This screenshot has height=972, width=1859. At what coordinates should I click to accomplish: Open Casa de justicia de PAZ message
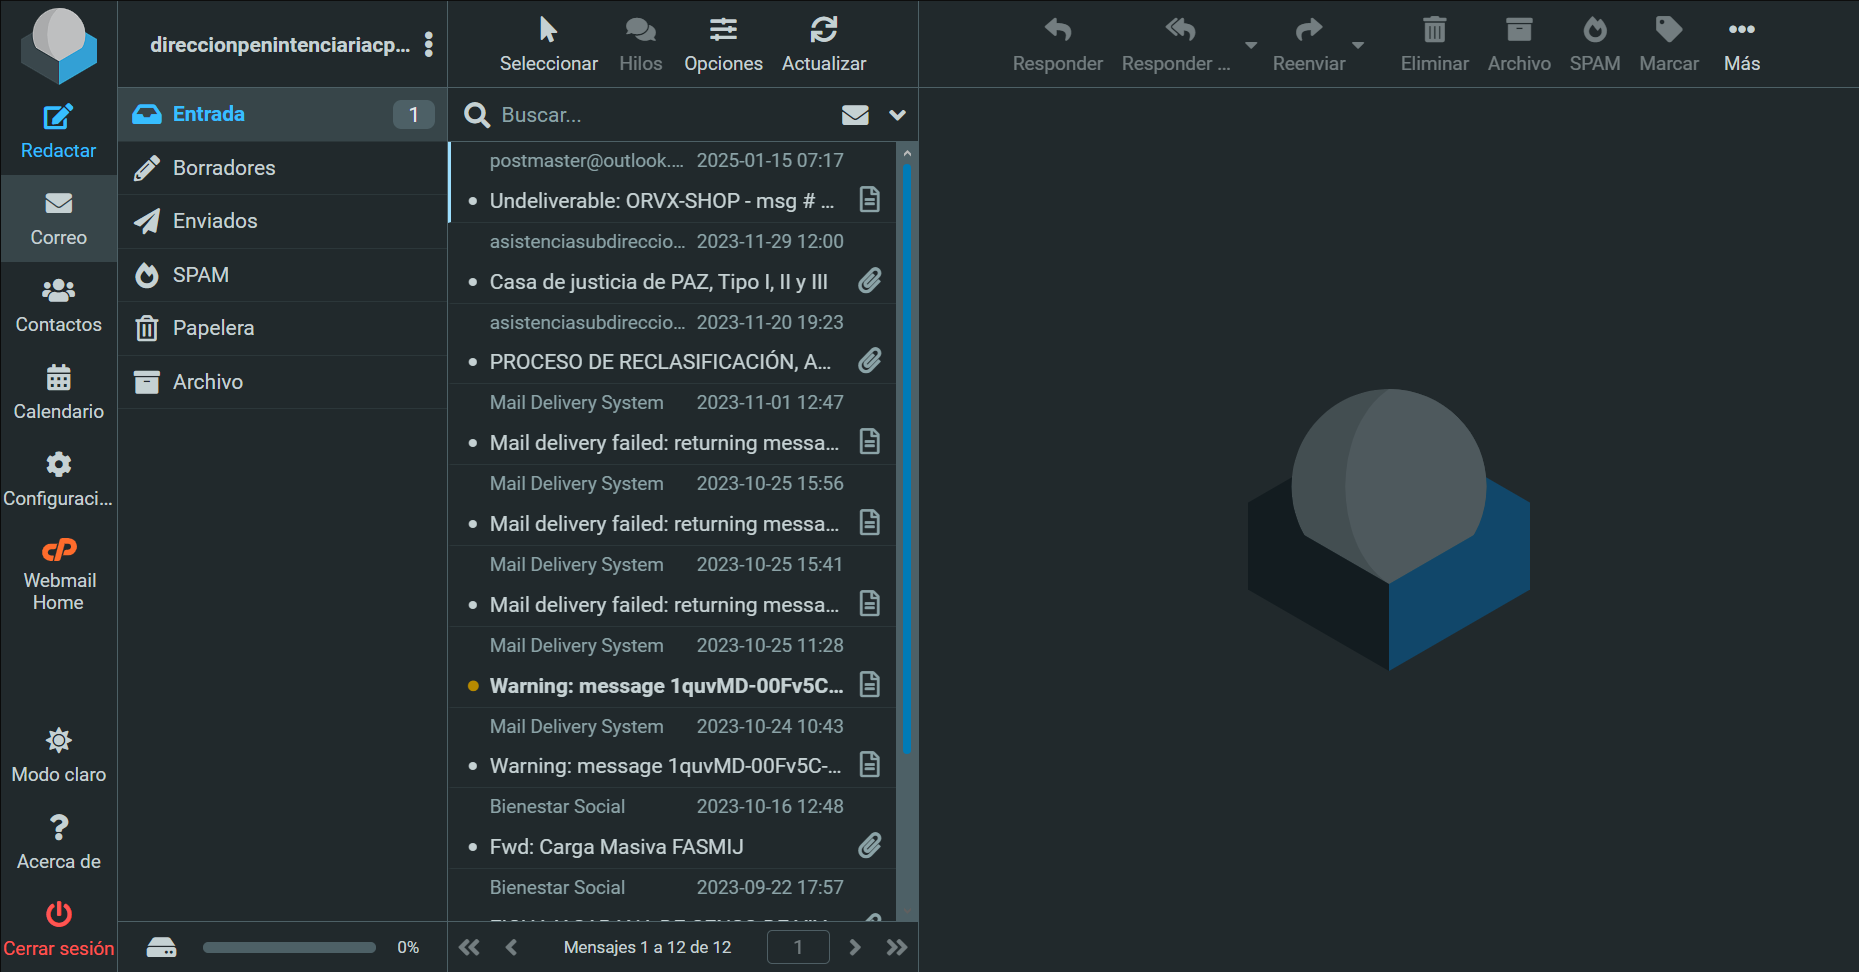point(658,282)
